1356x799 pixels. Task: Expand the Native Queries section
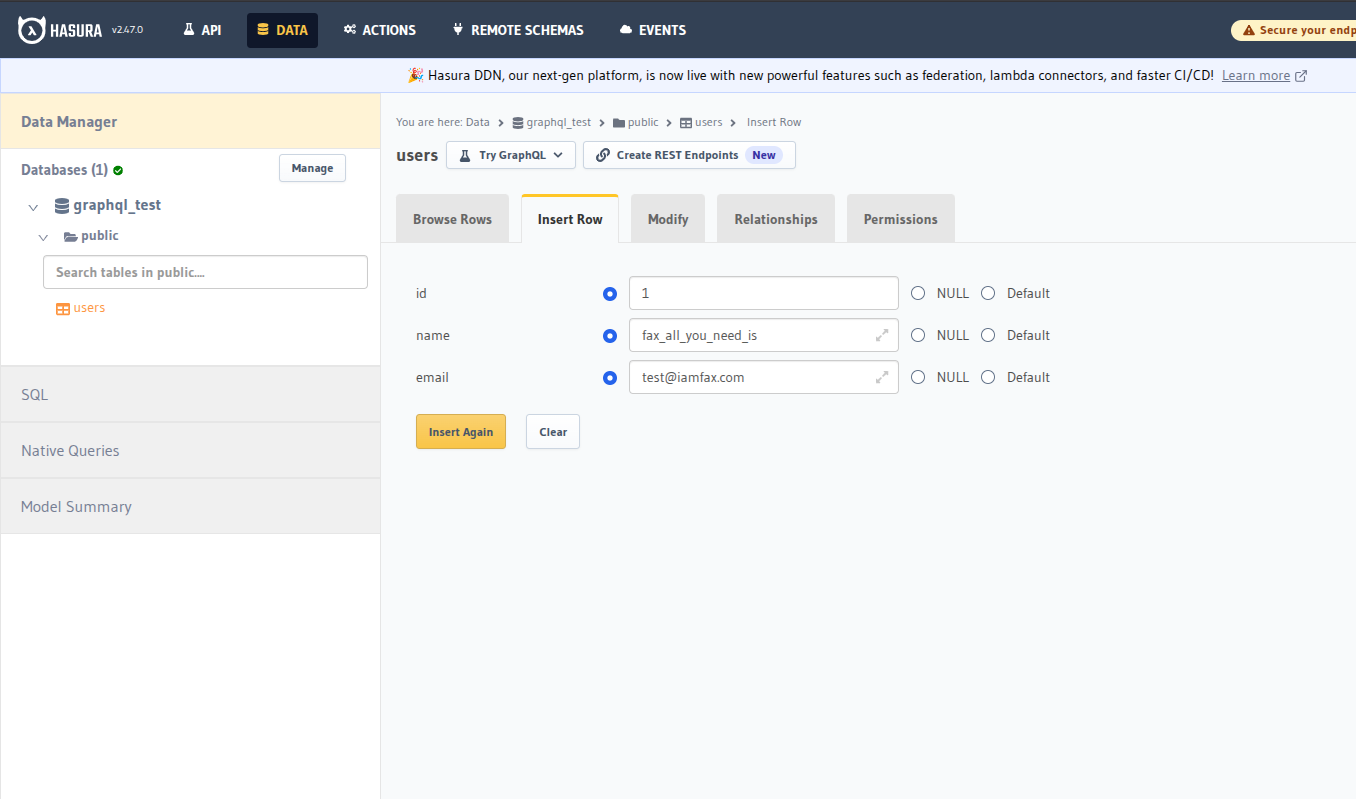click(190, 451)
